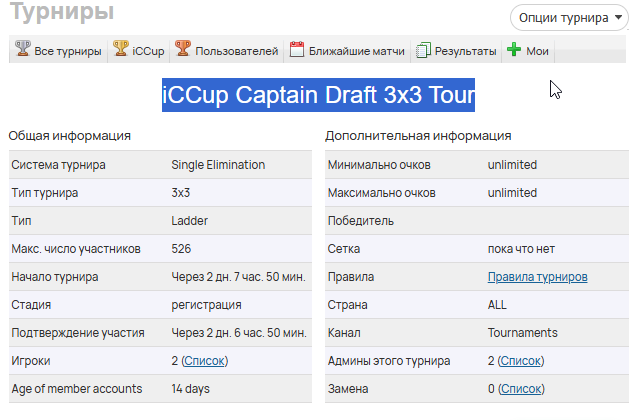Click Через 2 дн. 7 час. 50 мин. value
This screenshot has width=635, height=420.
click(x=238, y=277)
